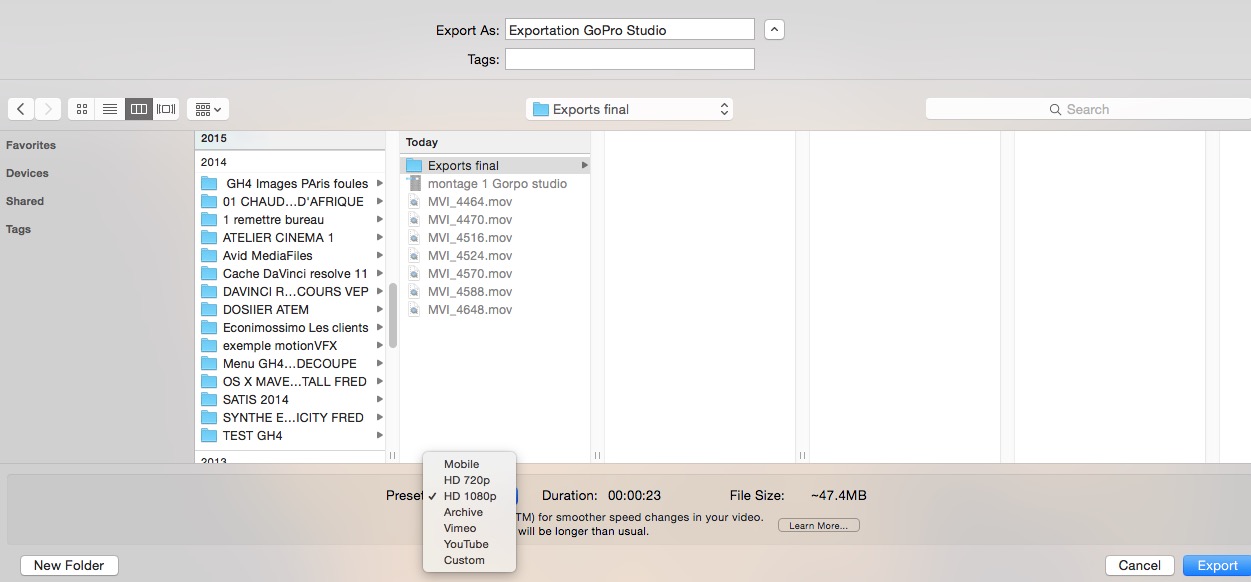Click the Exports final folder icon

[x=414, y=166]
